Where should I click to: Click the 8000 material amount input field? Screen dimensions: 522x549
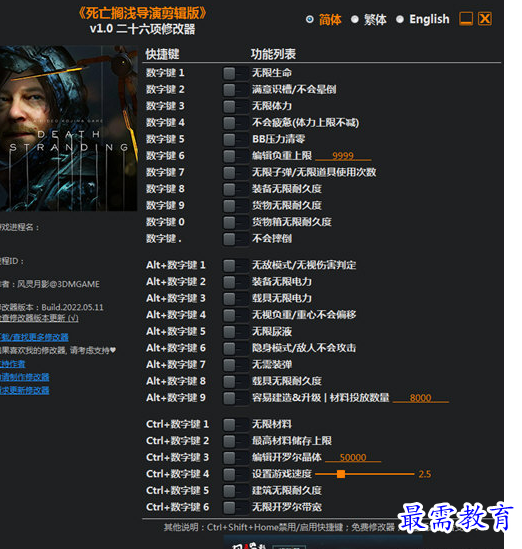(x=420, y=398)
